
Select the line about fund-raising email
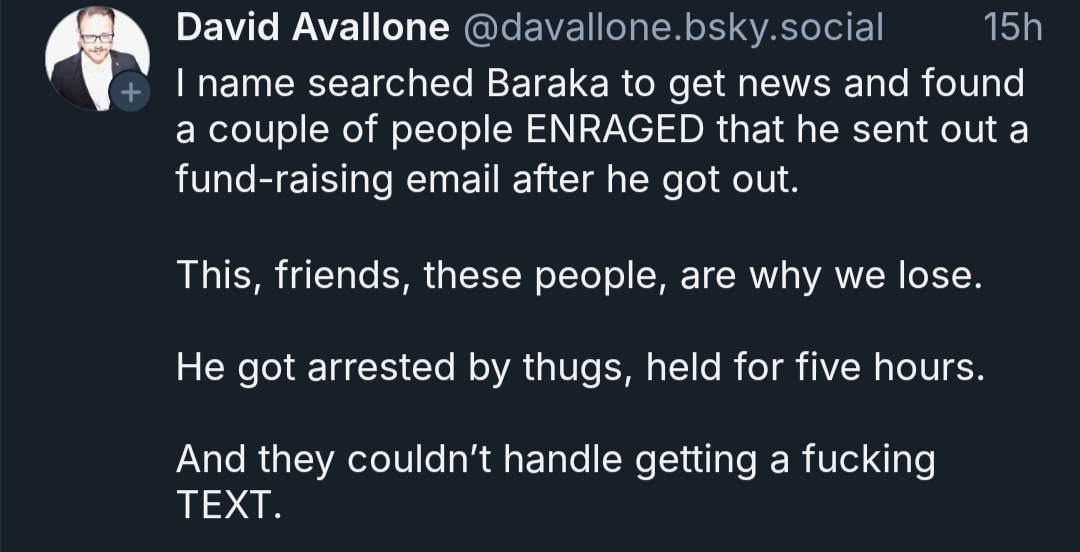(487, 179)
